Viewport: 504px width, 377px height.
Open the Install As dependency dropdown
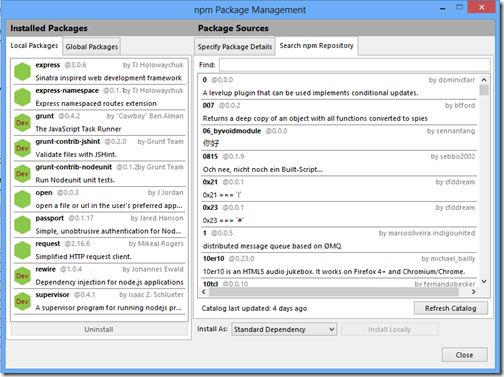284,329
